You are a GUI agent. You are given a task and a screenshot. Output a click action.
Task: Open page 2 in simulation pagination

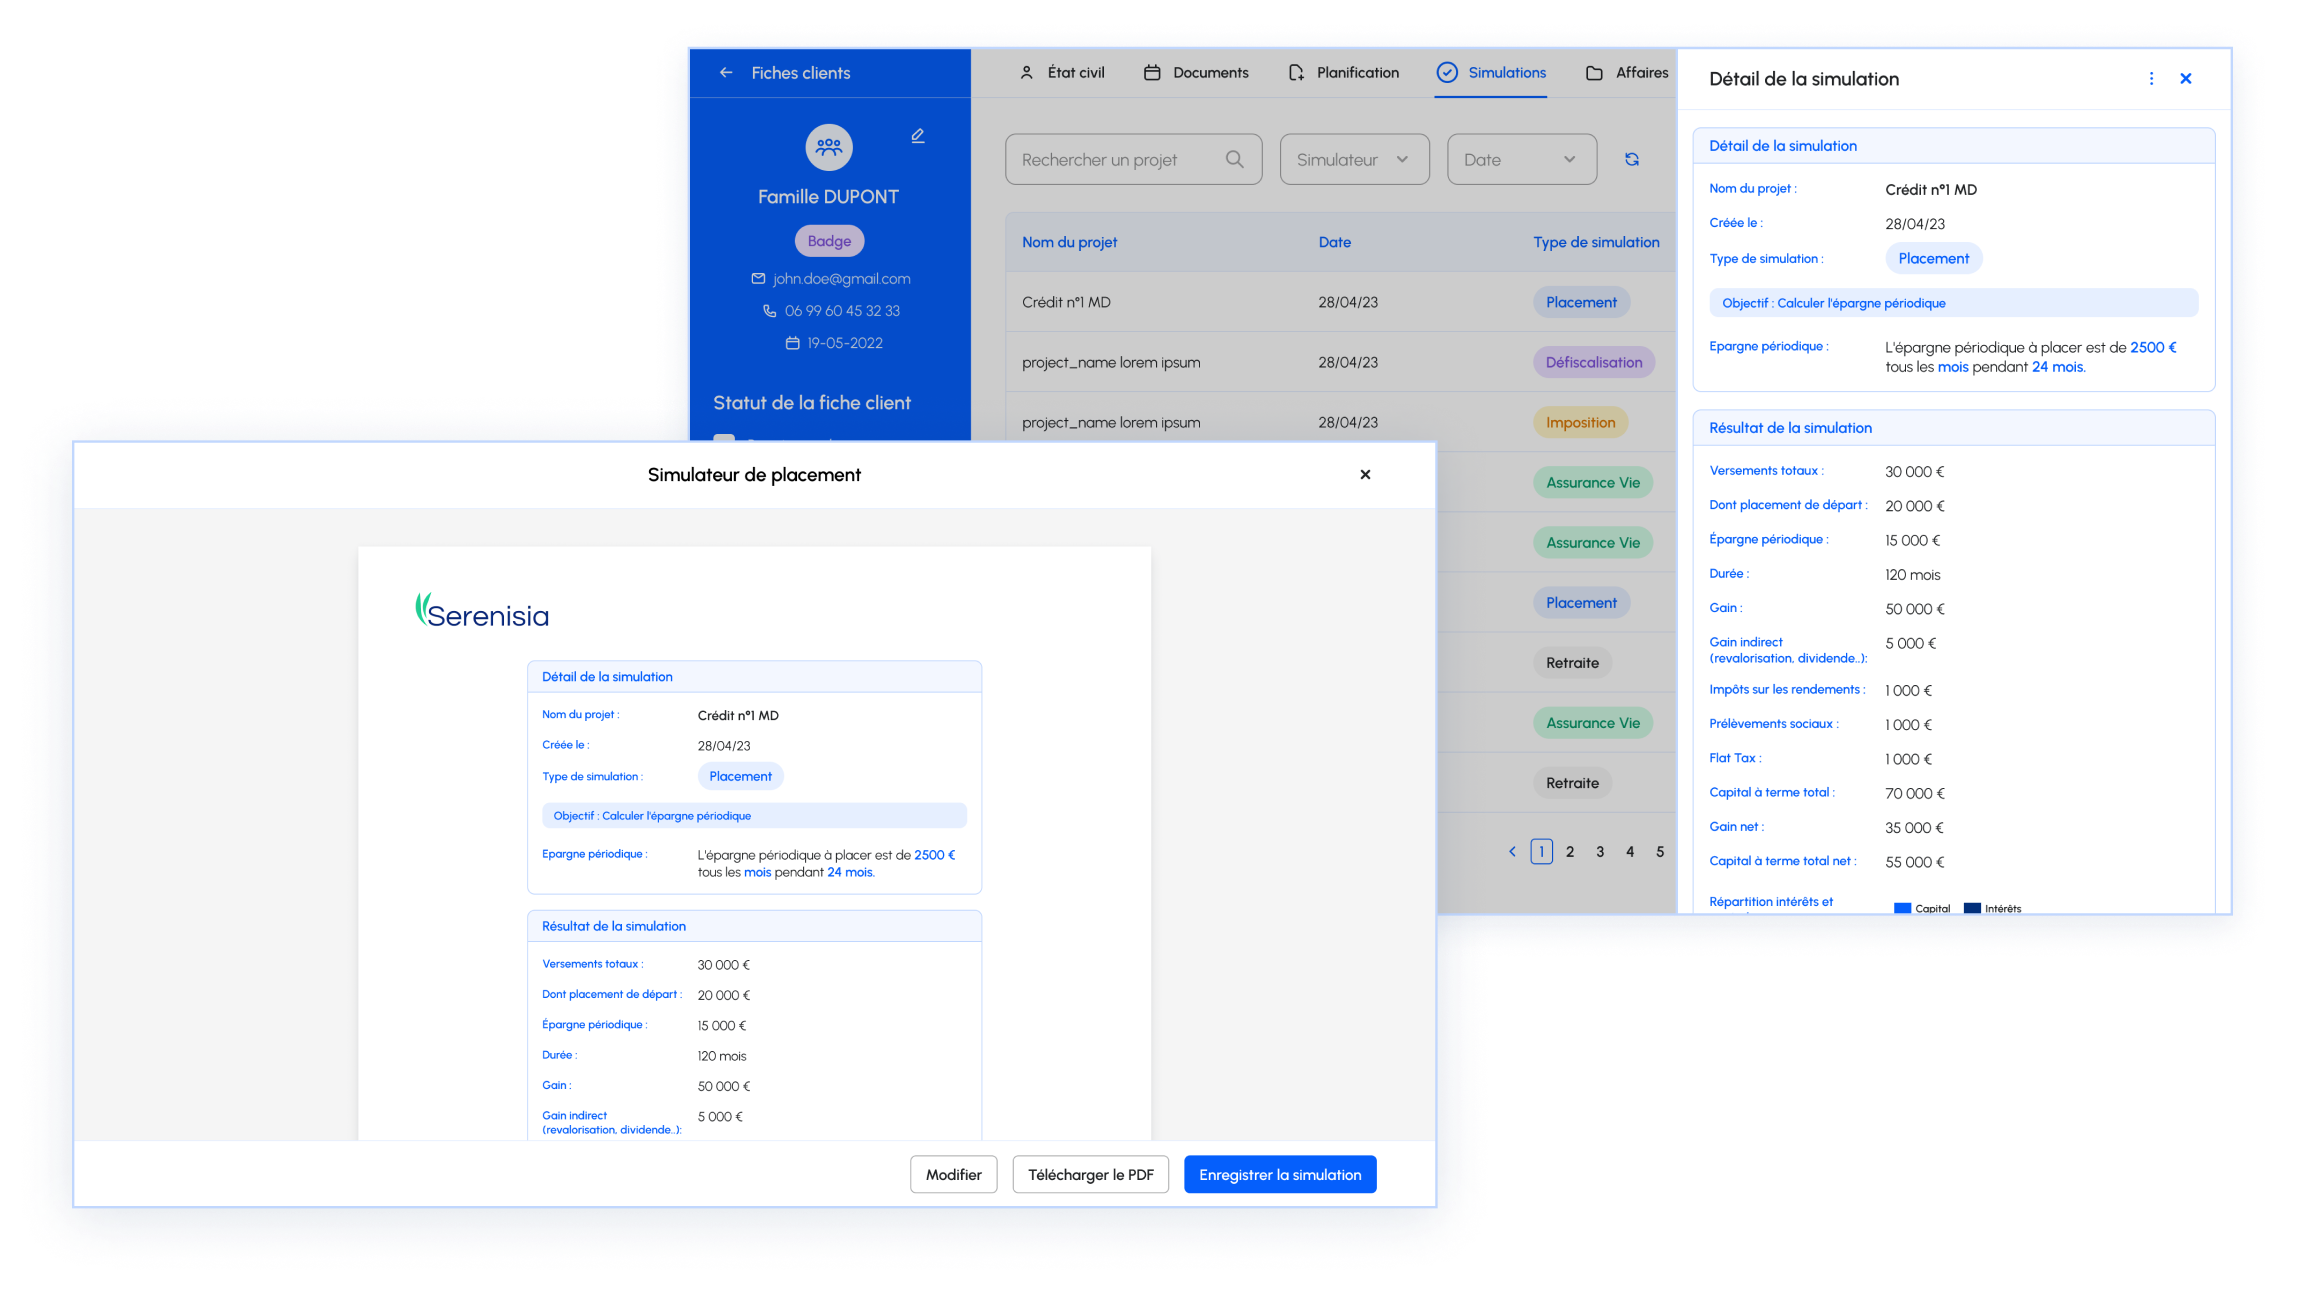(1570, 853)
